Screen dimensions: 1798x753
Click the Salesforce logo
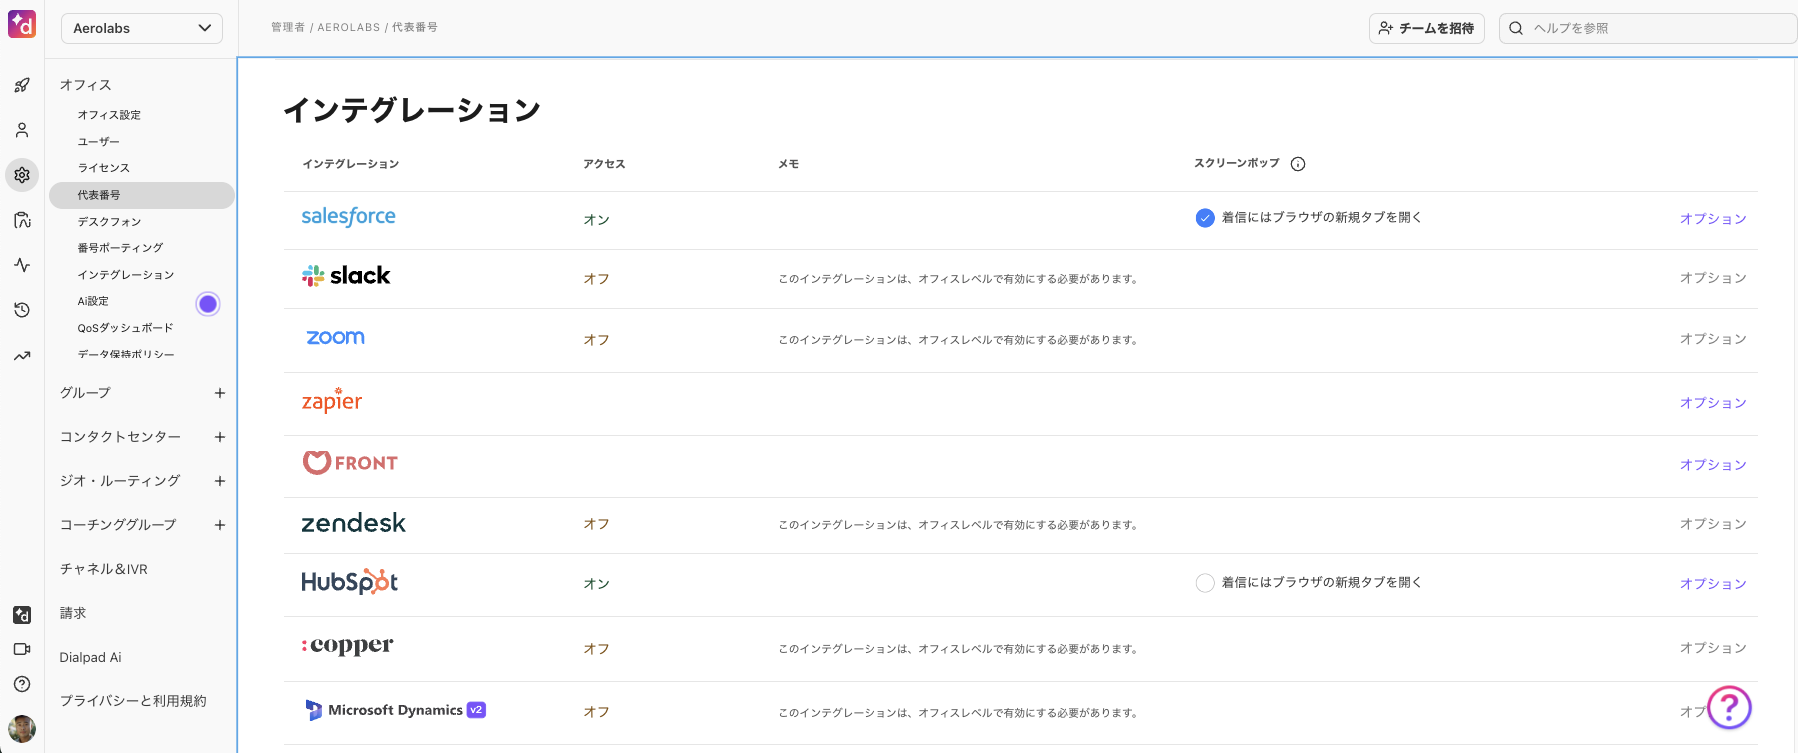(x=348, y=217)
